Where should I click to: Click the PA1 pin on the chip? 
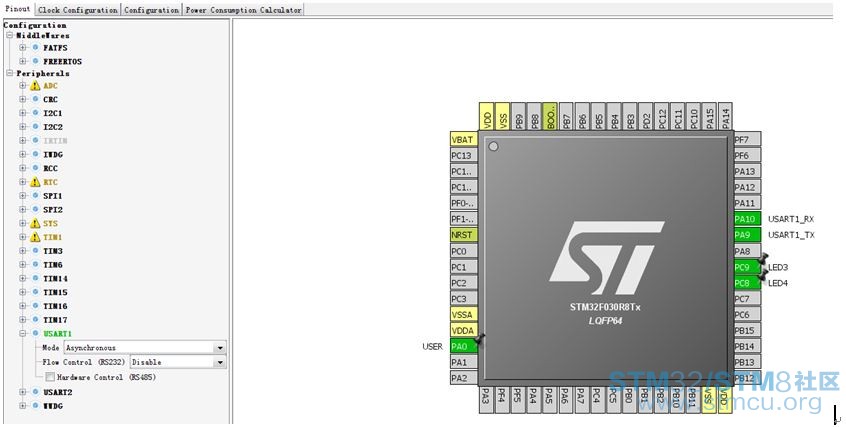click(464, 362)
